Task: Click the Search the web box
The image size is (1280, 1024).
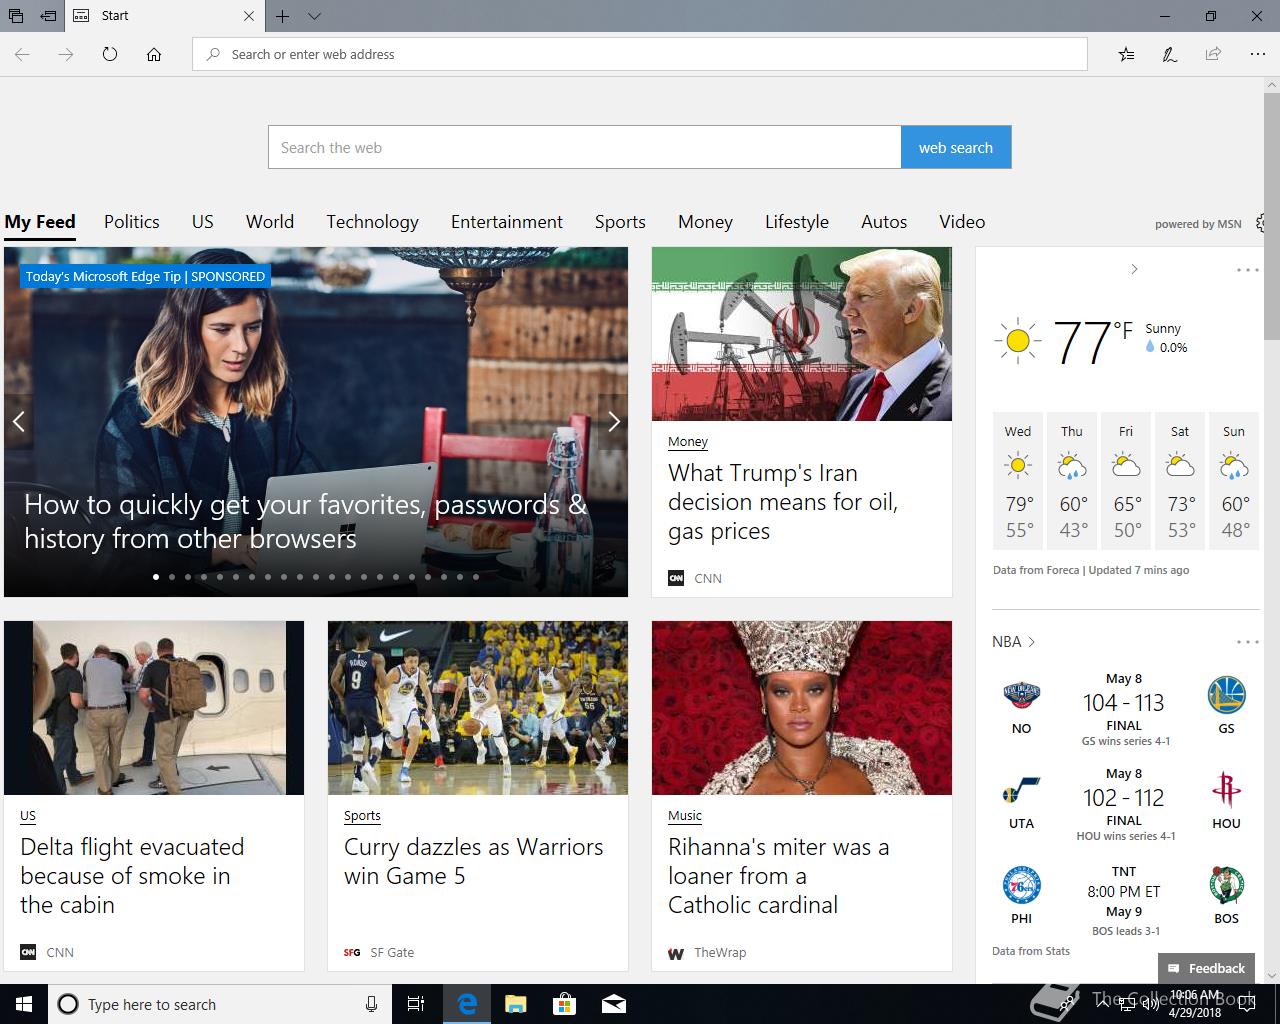Action: (585, 147)
